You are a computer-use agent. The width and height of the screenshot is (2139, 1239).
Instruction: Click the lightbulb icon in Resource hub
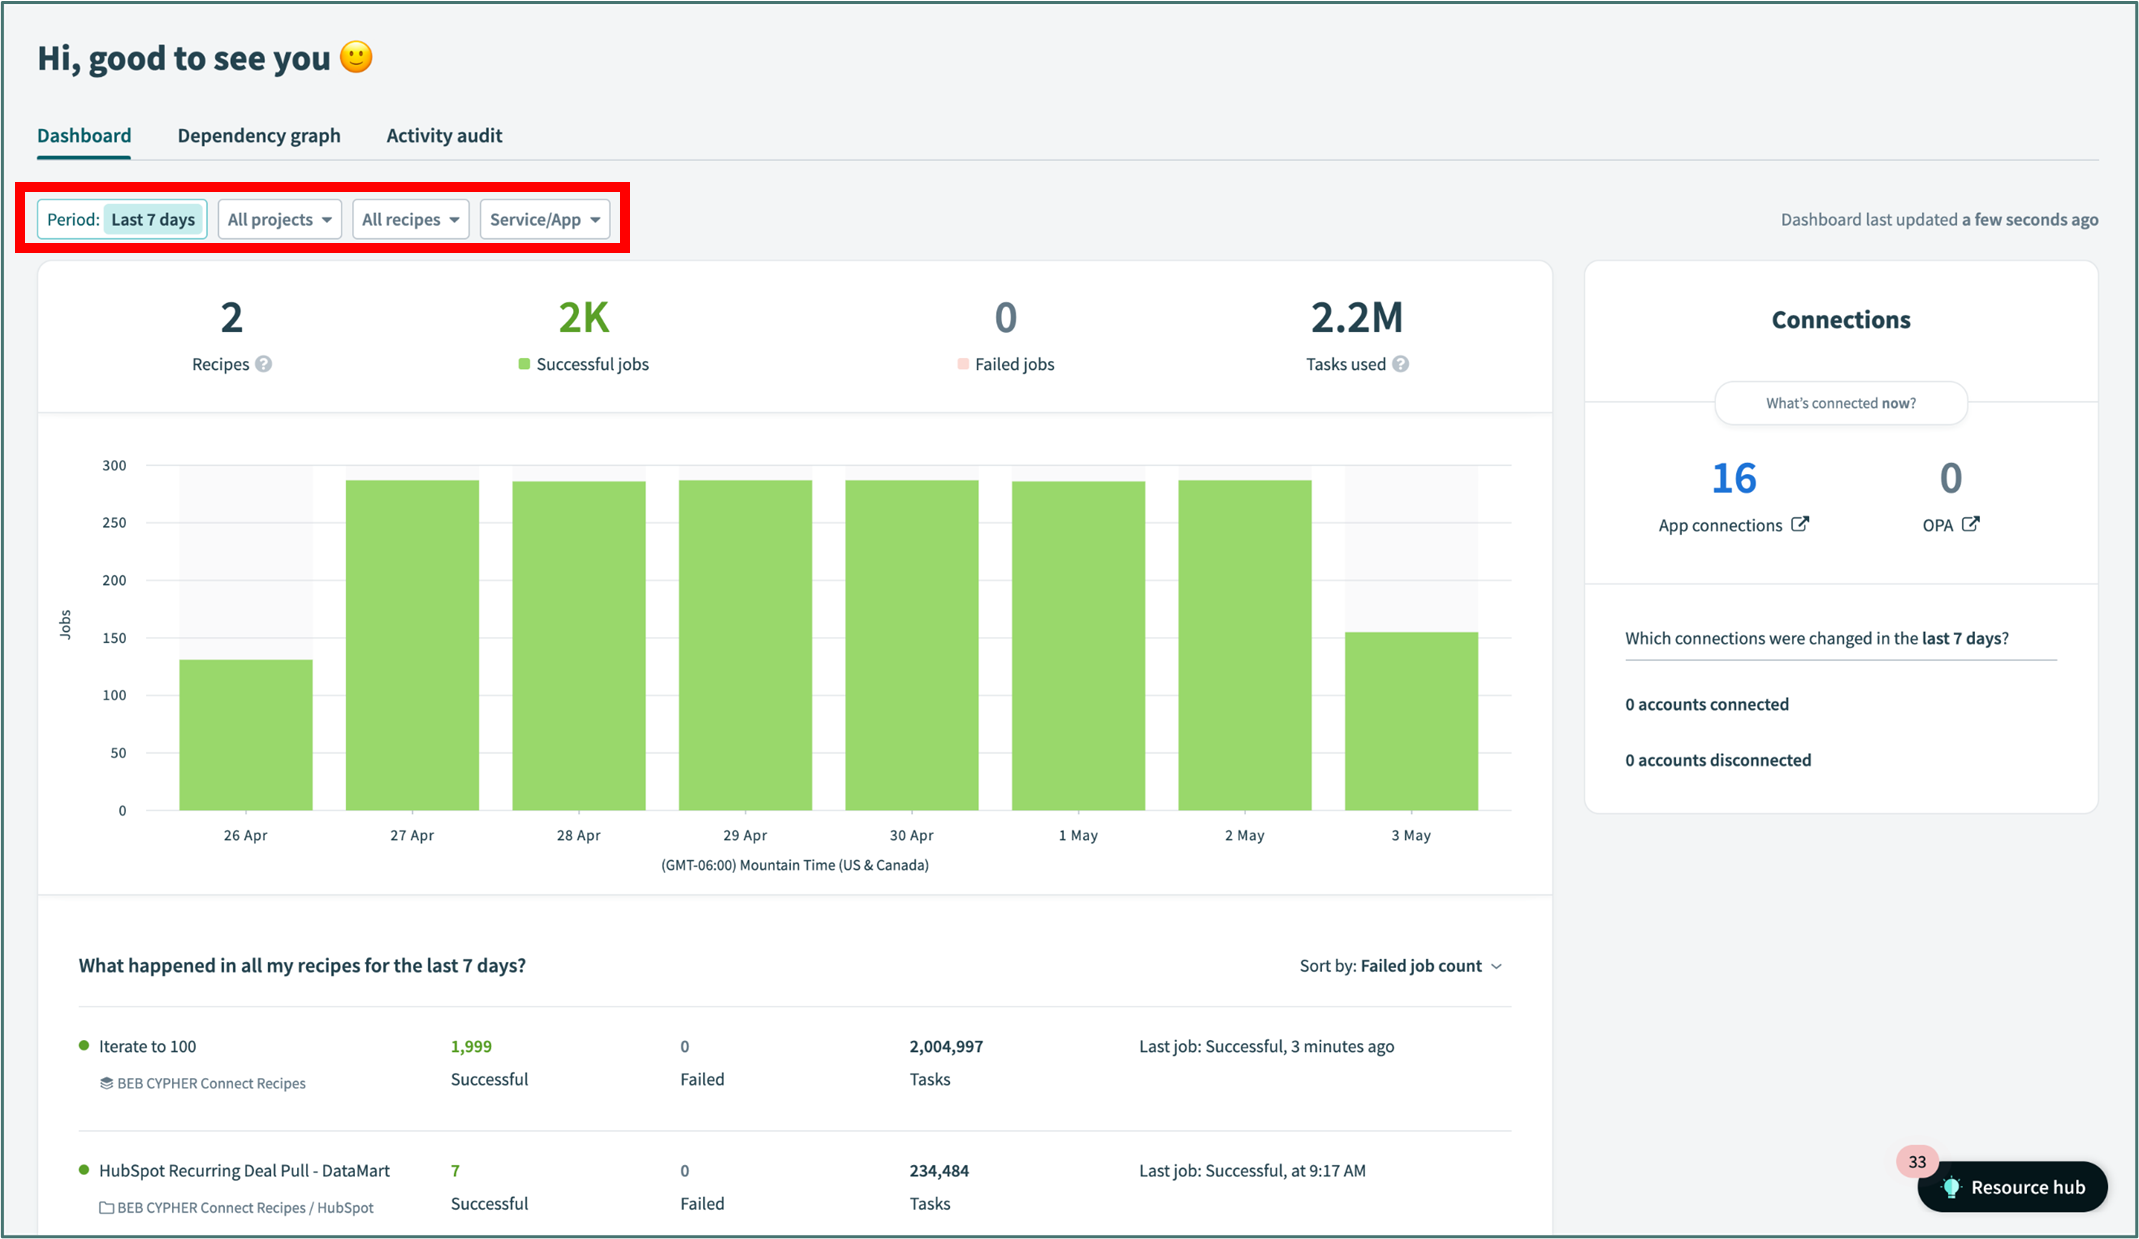coord(1951,1187)
